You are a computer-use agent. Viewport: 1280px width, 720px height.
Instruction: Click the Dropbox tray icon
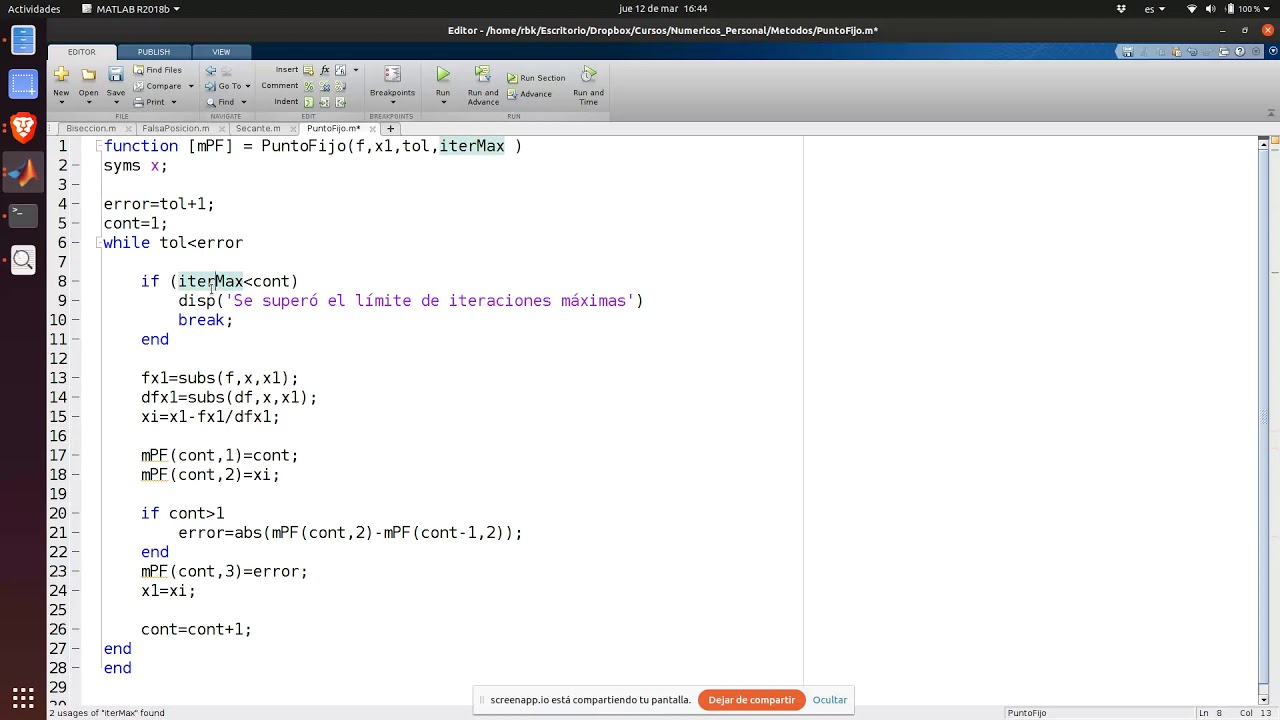coord(1120,9)
